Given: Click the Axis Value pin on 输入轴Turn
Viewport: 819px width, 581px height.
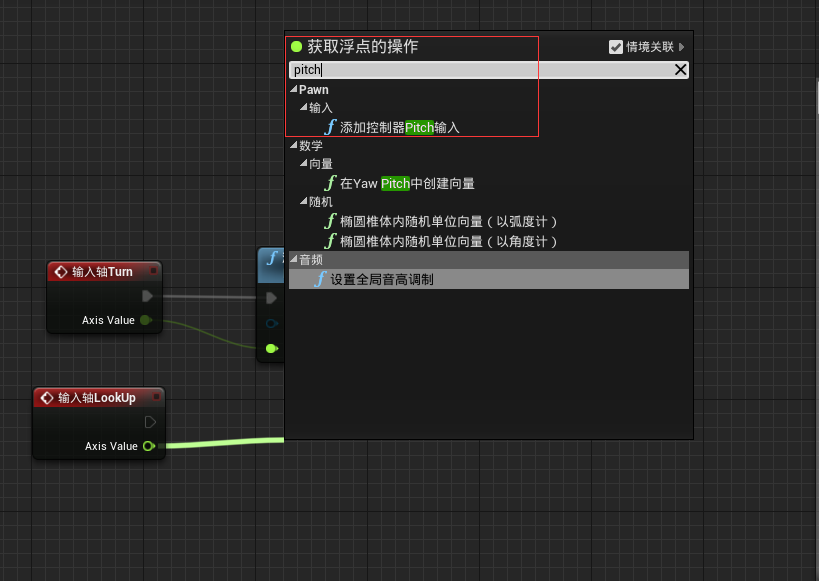Looking at the screenshot, I should 146,320.
